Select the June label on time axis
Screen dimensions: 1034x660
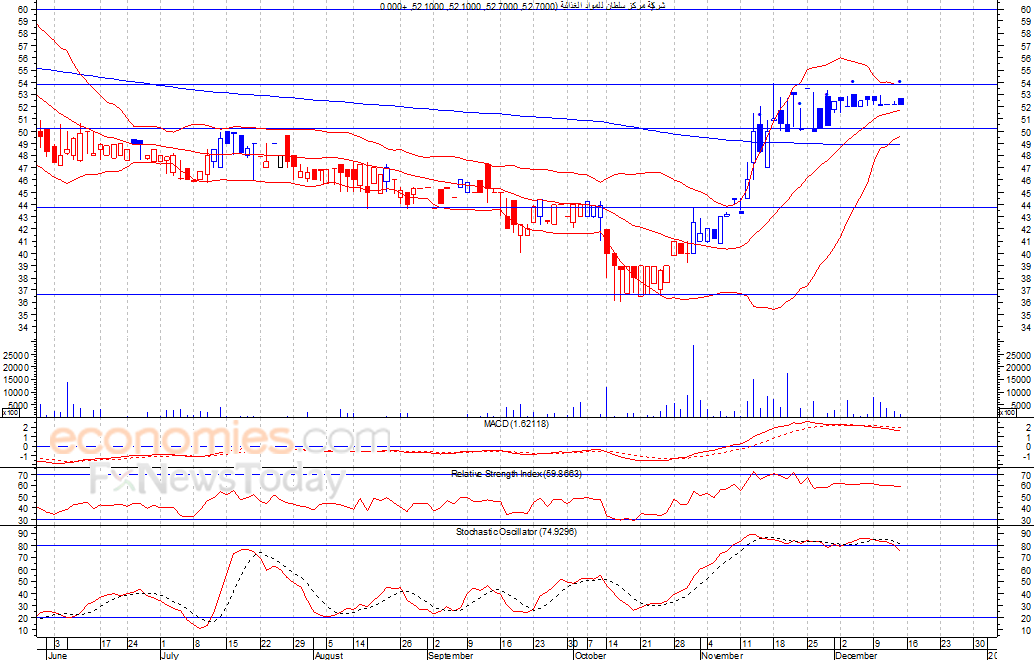pos(60,655)
